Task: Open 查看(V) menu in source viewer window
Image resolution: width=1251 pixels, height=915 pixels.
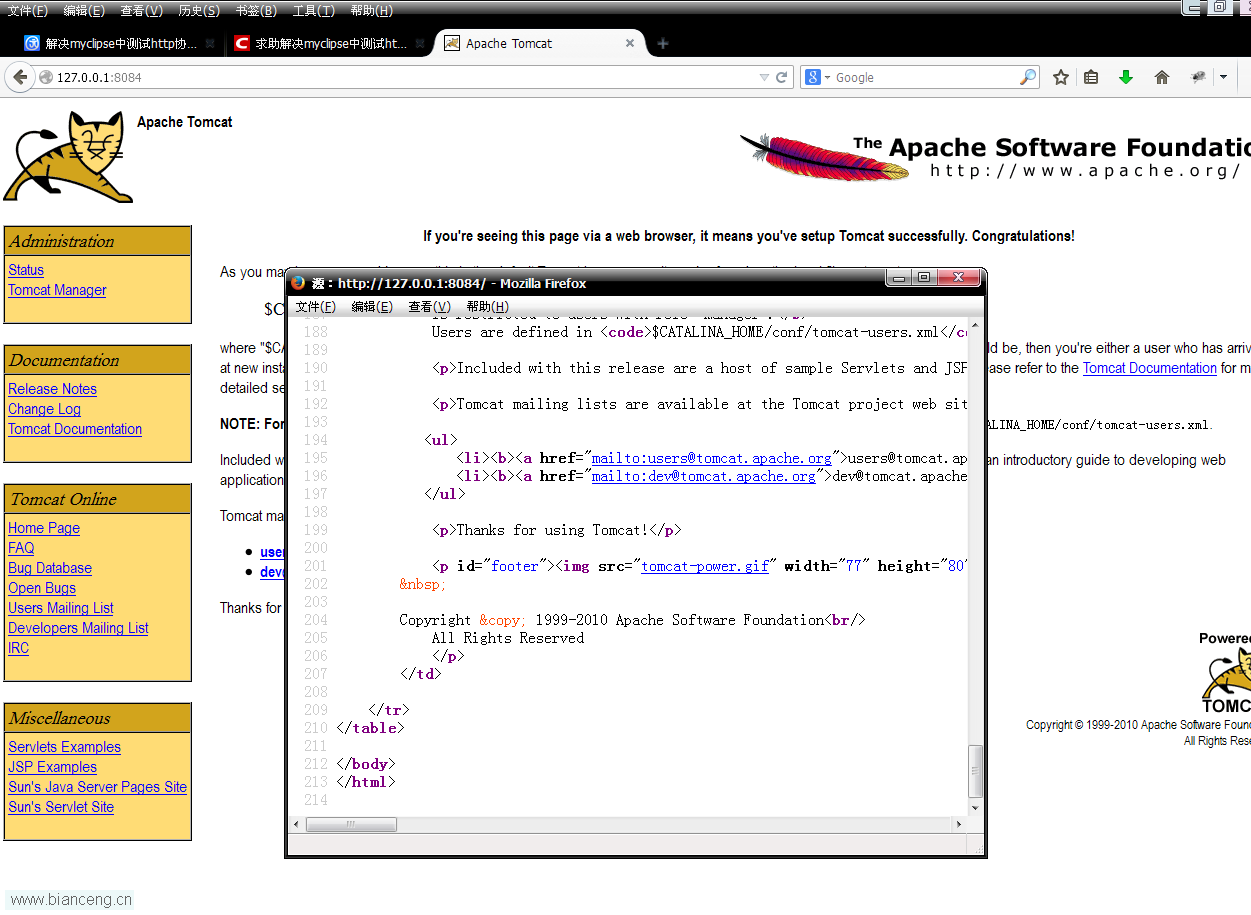Action: point(429,306)
